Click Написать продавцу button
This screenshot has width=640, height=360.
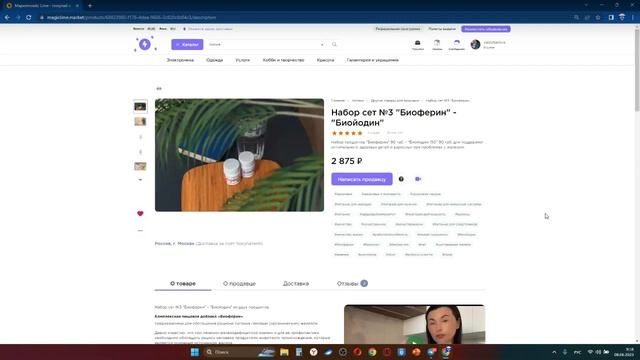coord(362,179)
